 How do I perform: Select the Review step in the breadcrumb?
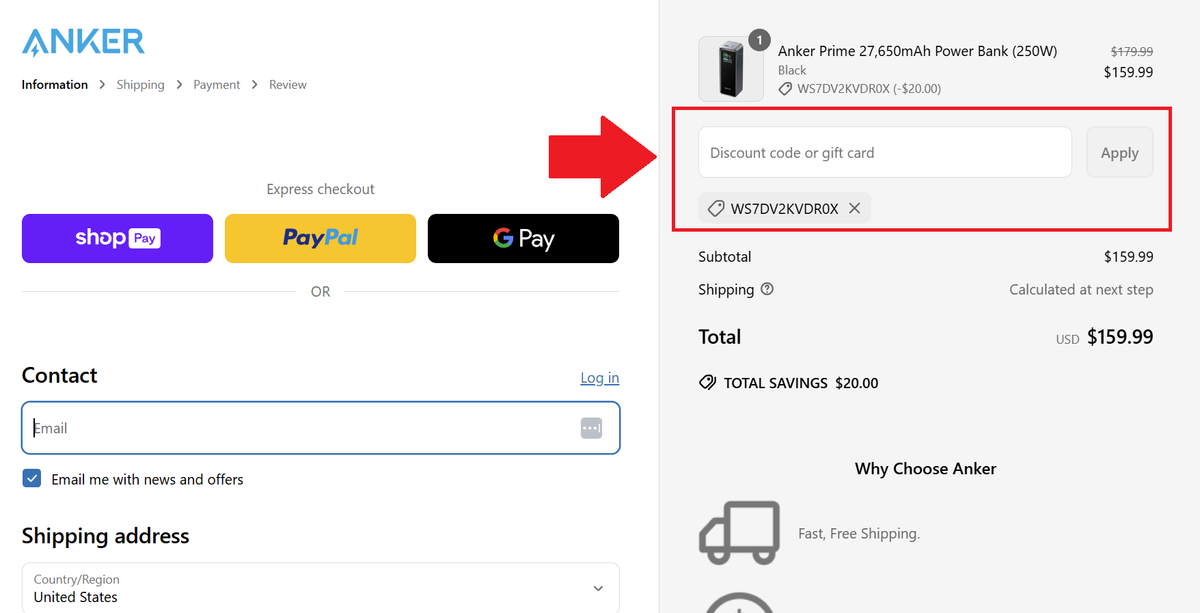pos(287,84)
